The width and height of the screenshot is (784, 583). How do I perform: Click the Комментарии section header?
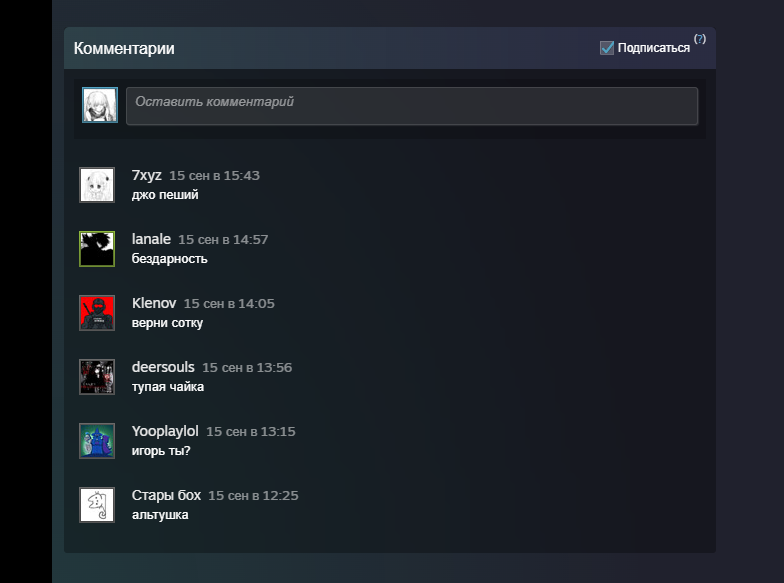point(124,48)
